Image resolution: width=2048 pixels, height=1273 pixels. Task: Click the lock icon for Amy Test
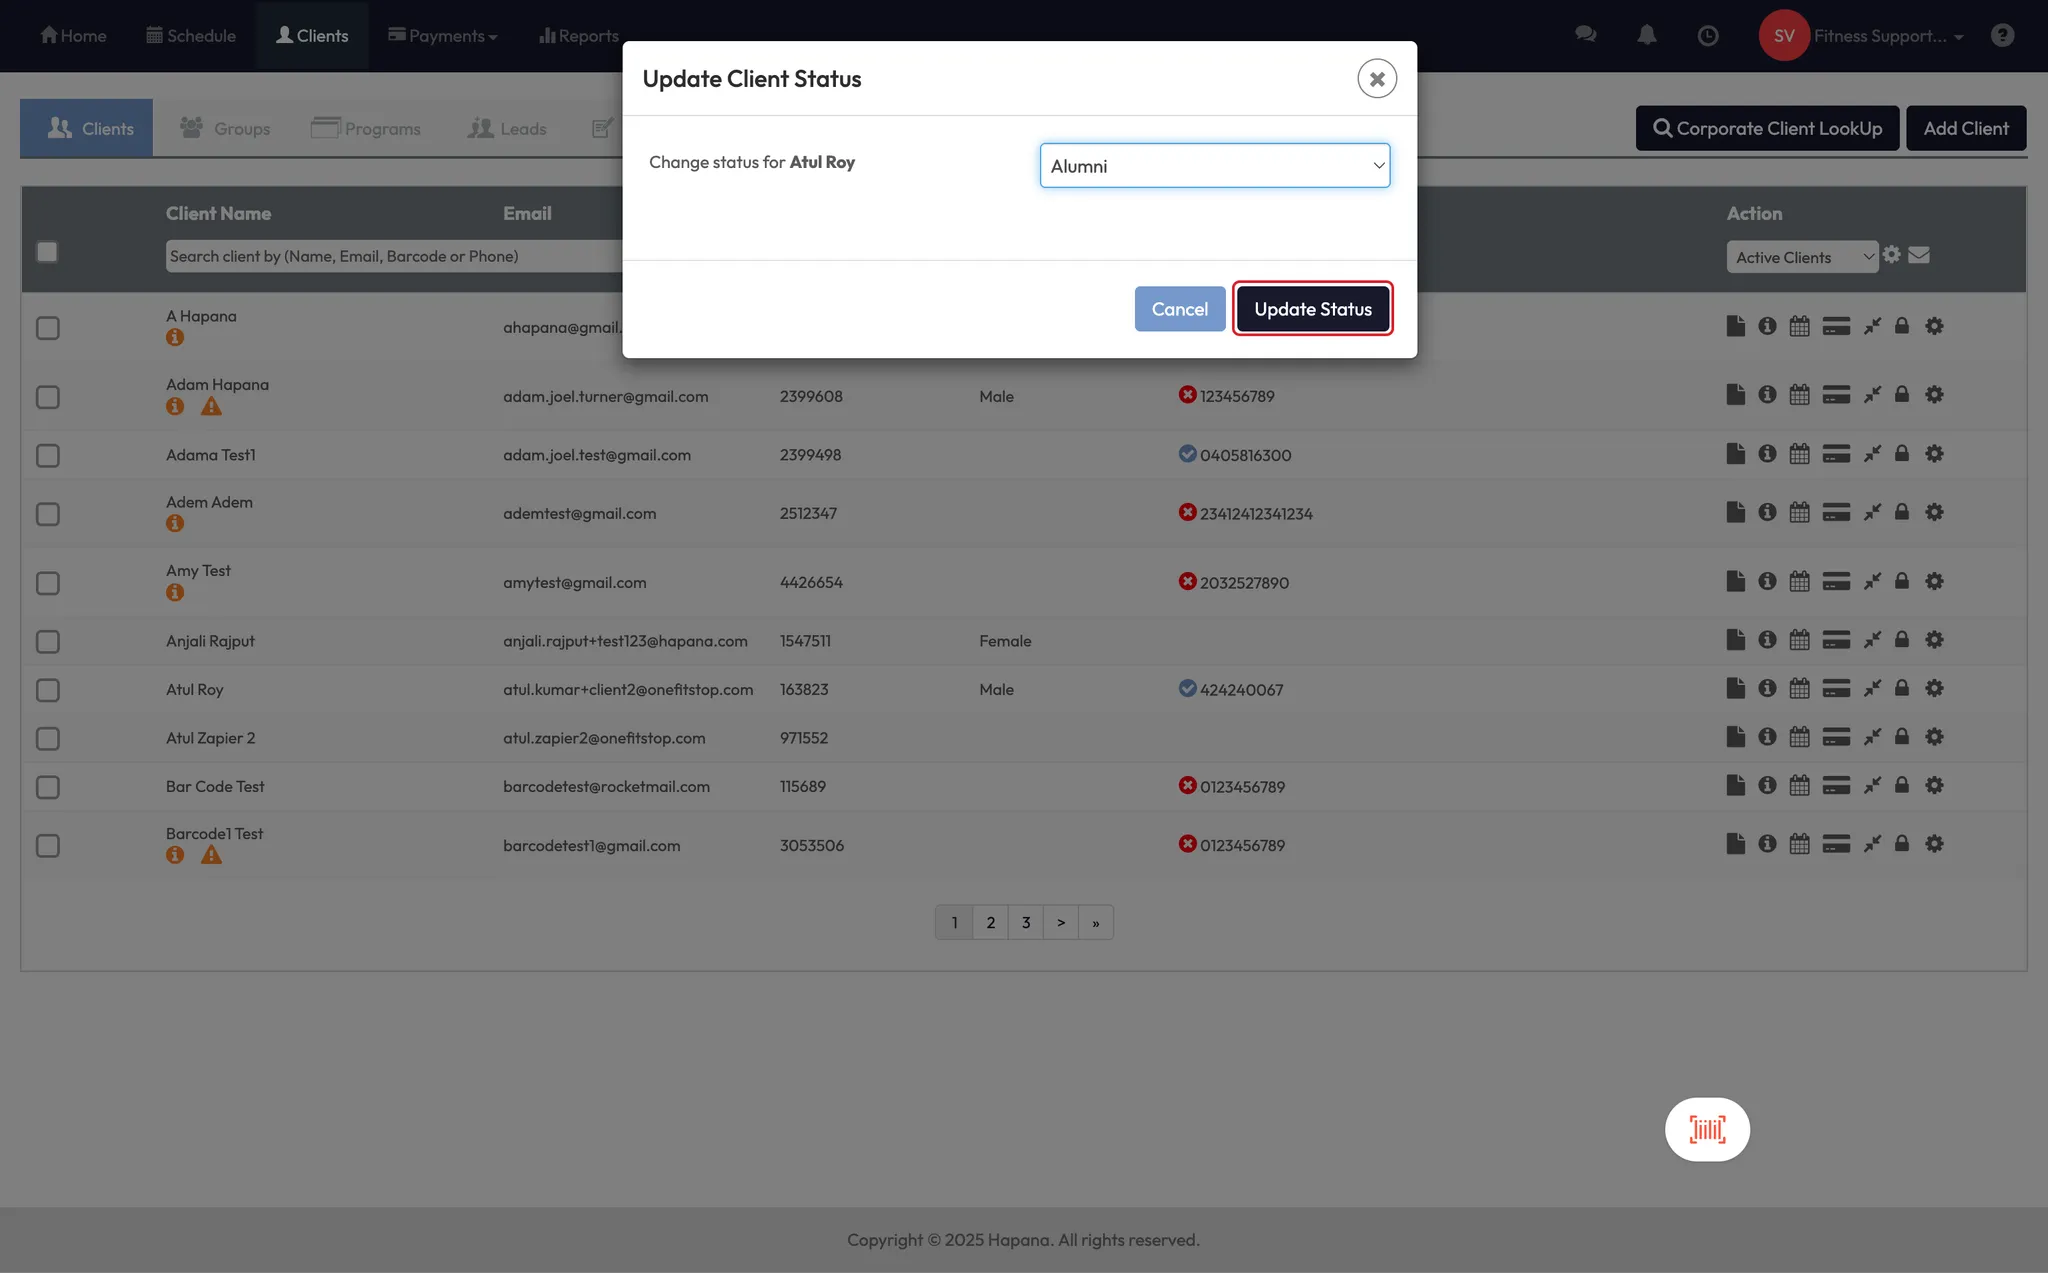pyautogui.click(x=1902, y=581)
